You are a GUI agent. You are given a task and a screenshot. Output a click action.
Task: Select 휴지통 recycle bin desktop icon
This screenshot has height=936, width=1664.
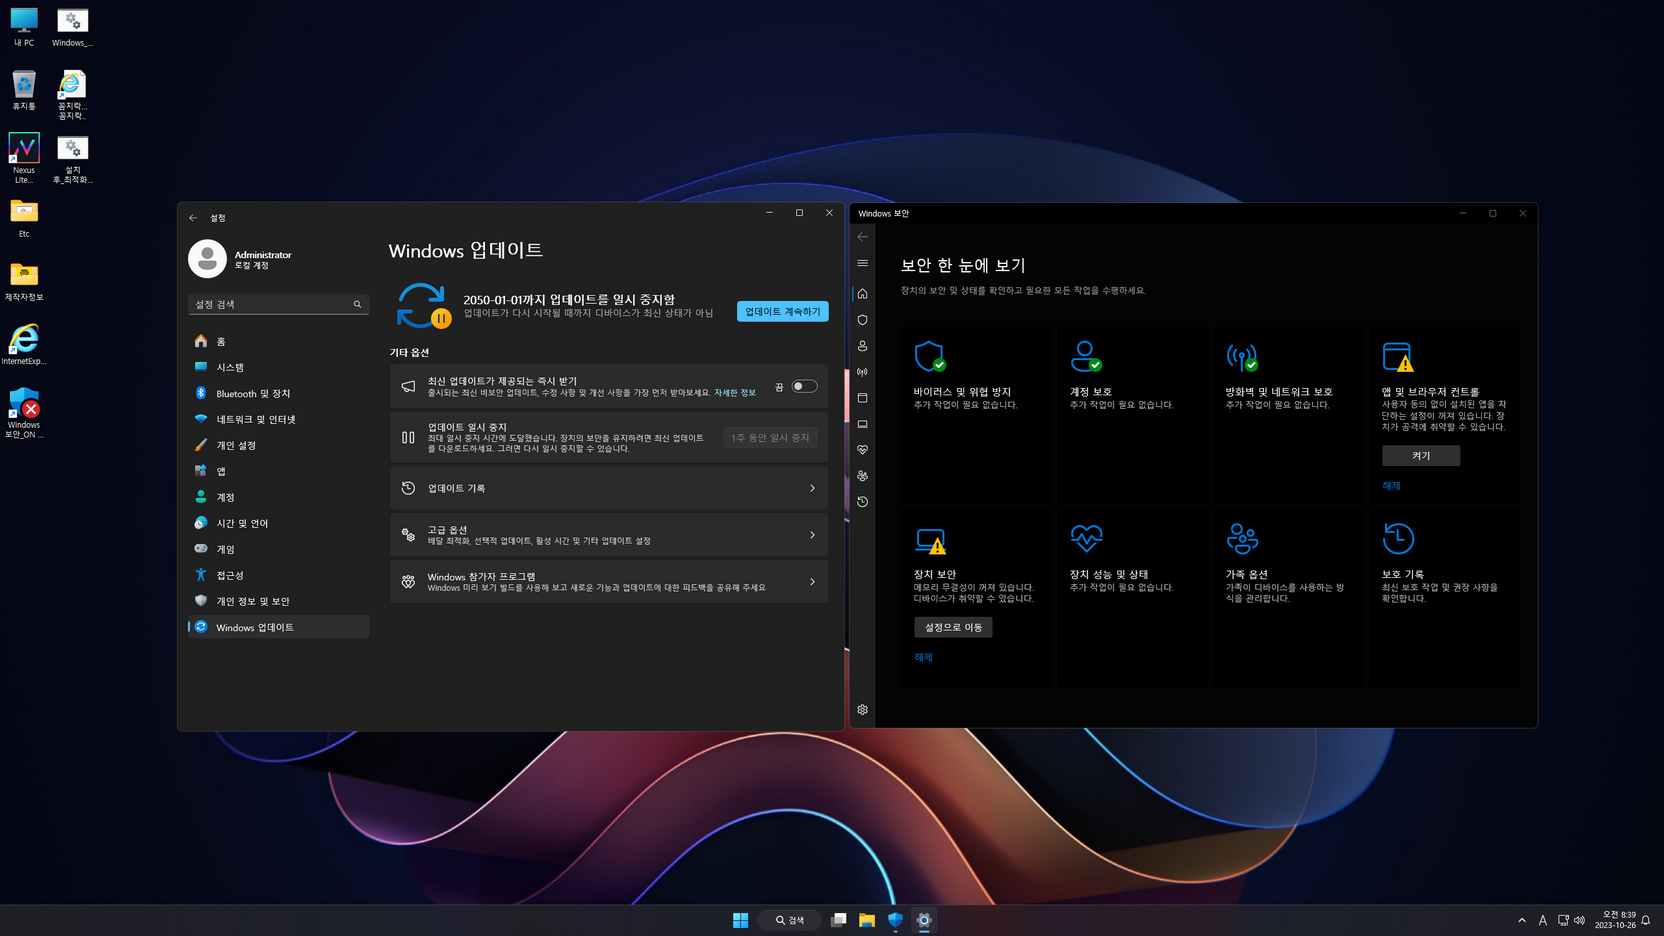coord(24,90)
